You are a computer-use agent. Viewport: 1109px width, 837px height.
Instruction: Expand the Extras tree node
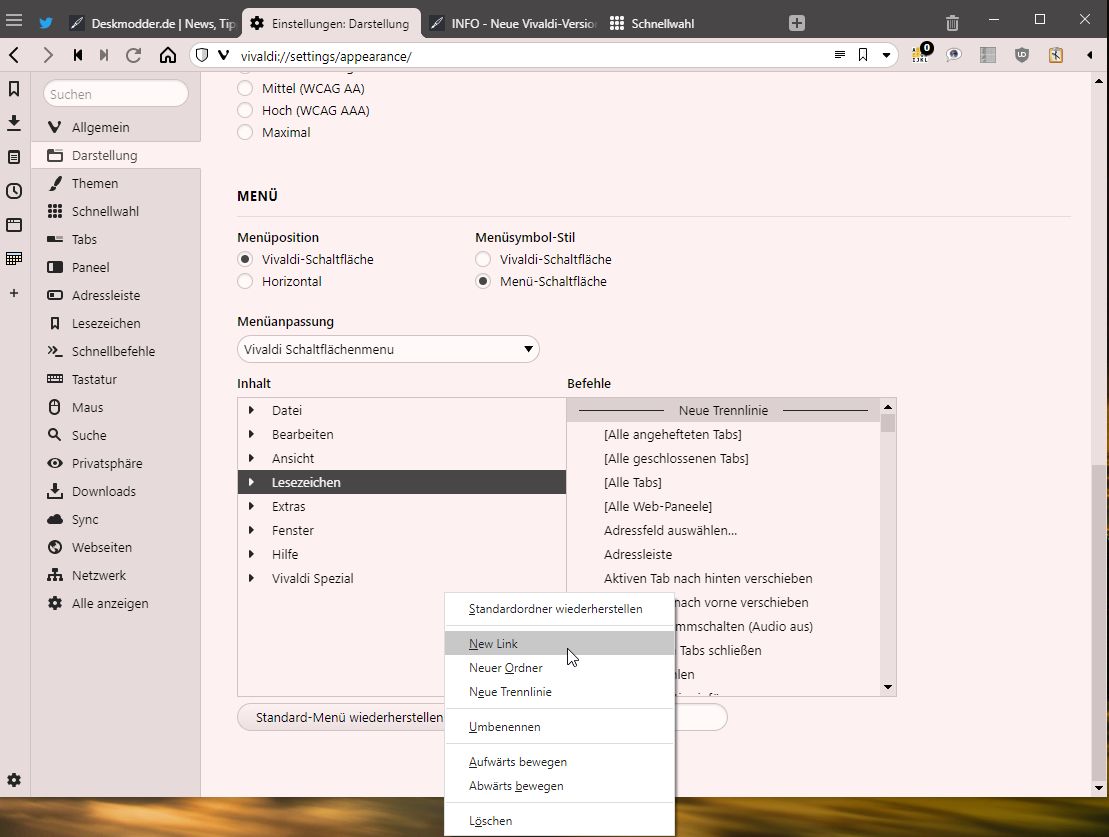(251, 507)
